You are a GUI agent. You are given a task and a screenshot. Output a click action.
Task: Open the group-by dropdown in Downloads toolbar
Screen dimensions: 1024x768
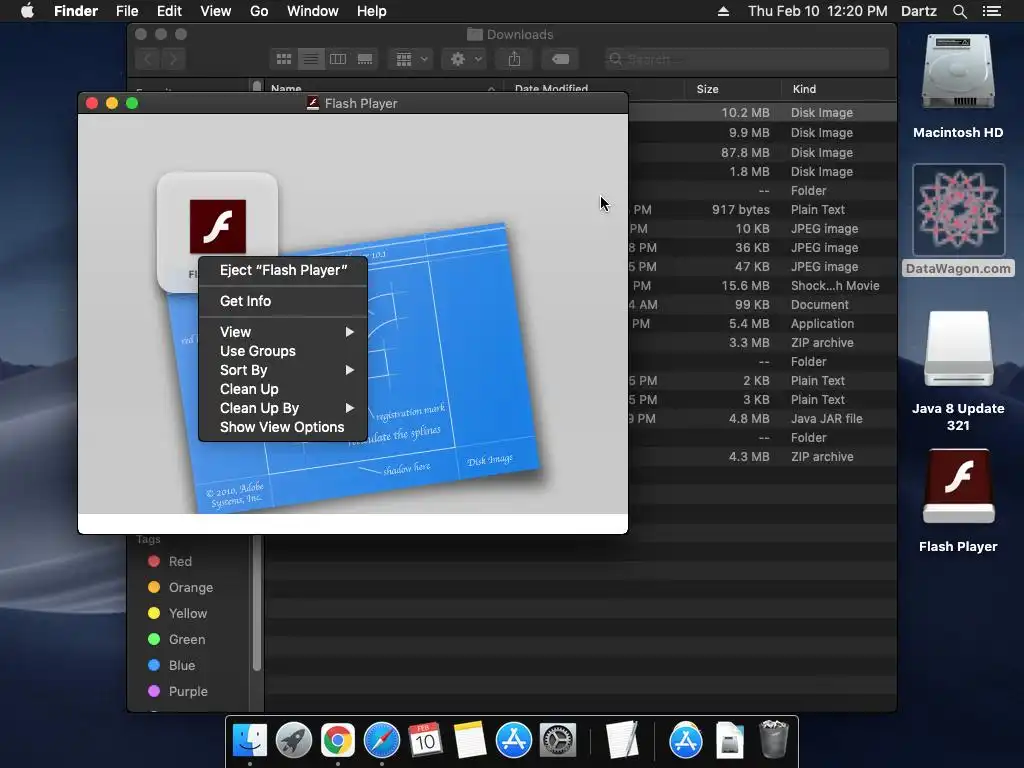coord(411,59)
